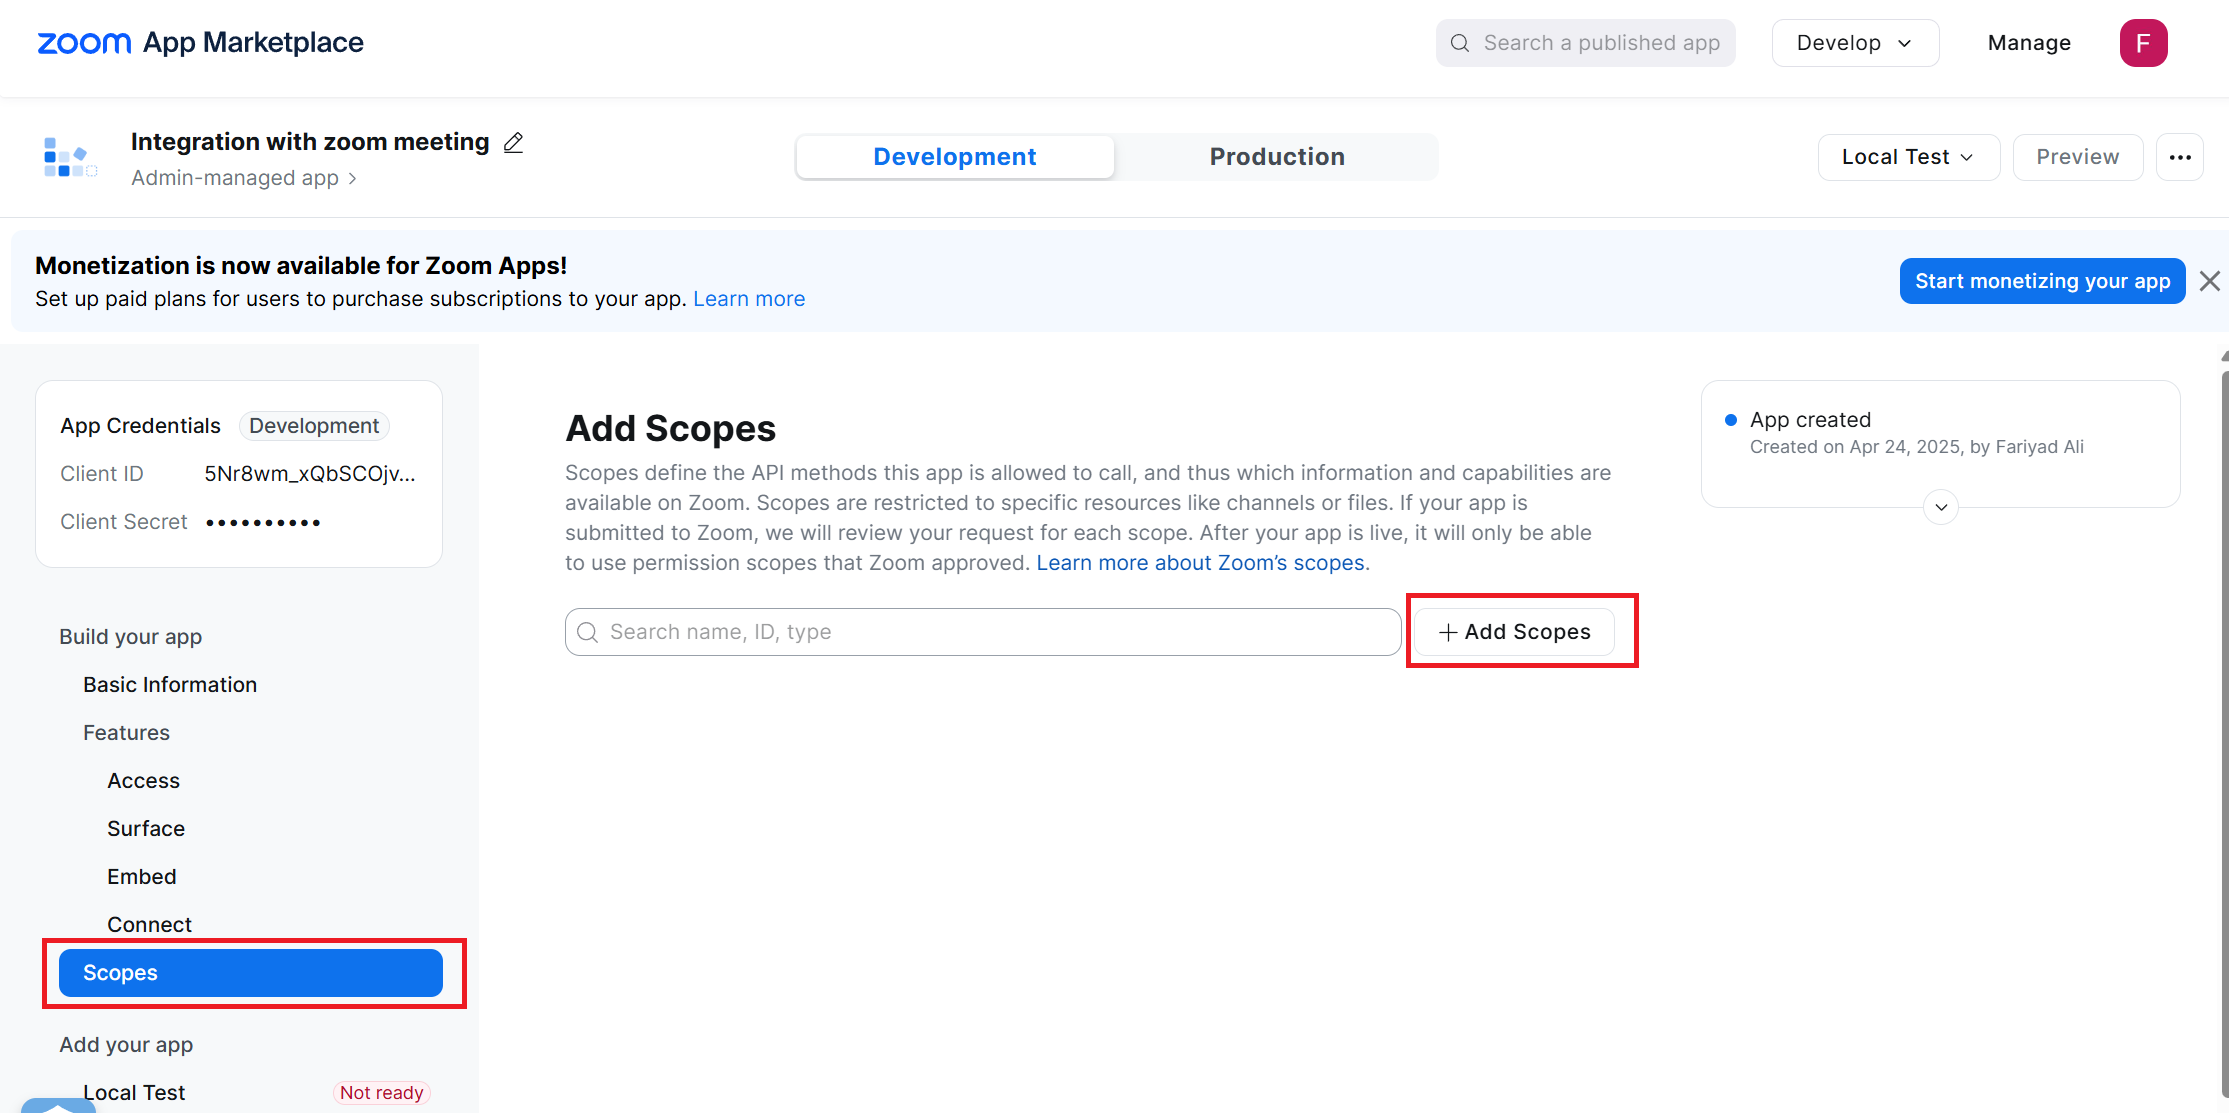2229x1113 pixels.
Task: Click the magnifier icon in the published app search
Action: click(x=1460, y=43)
